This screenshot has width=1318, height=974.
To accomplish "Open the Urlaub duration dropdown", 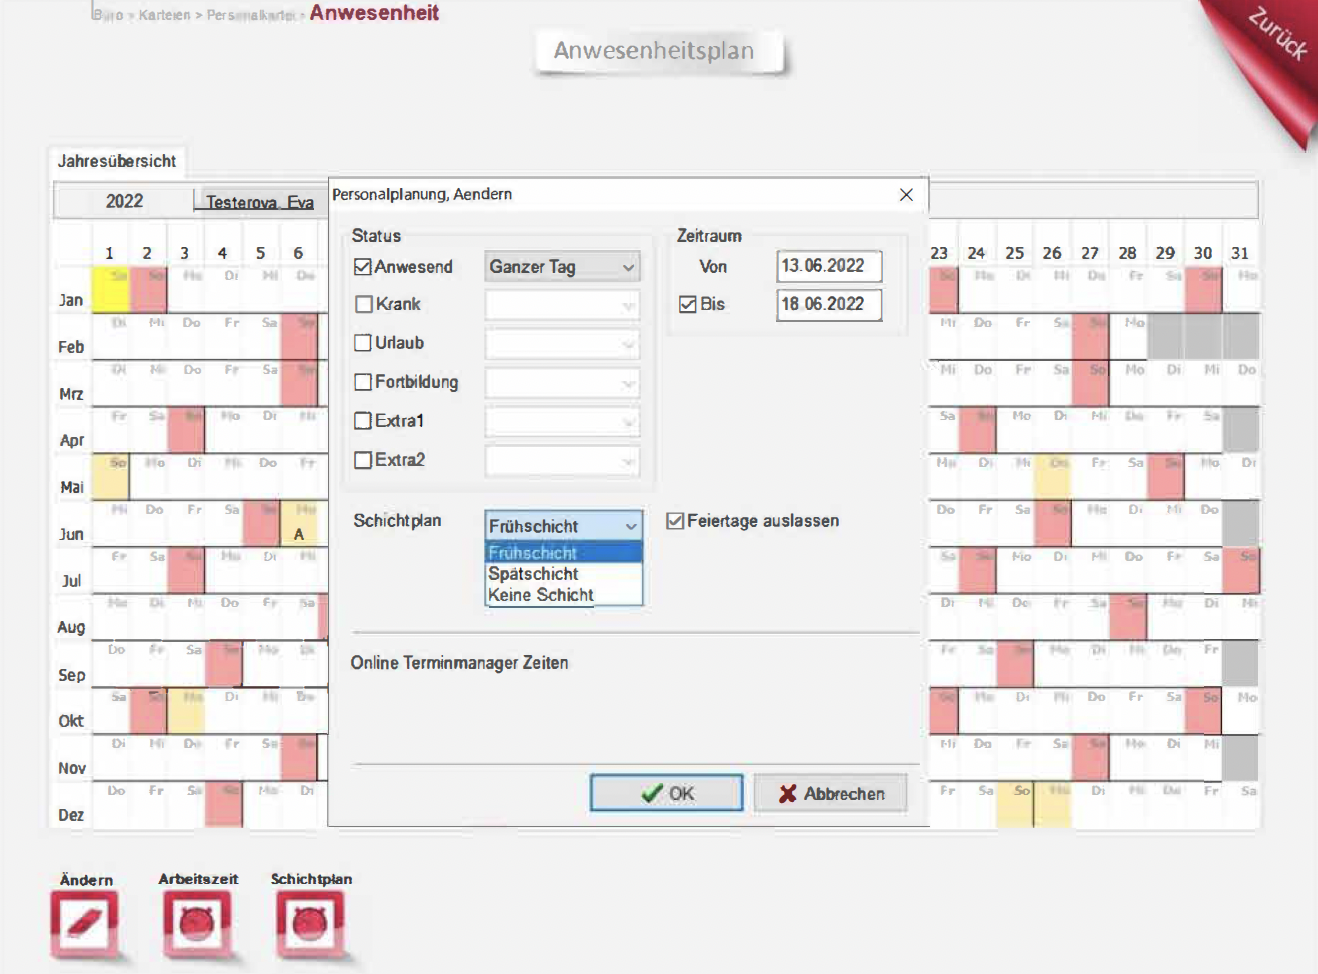I will coord(562,344).
